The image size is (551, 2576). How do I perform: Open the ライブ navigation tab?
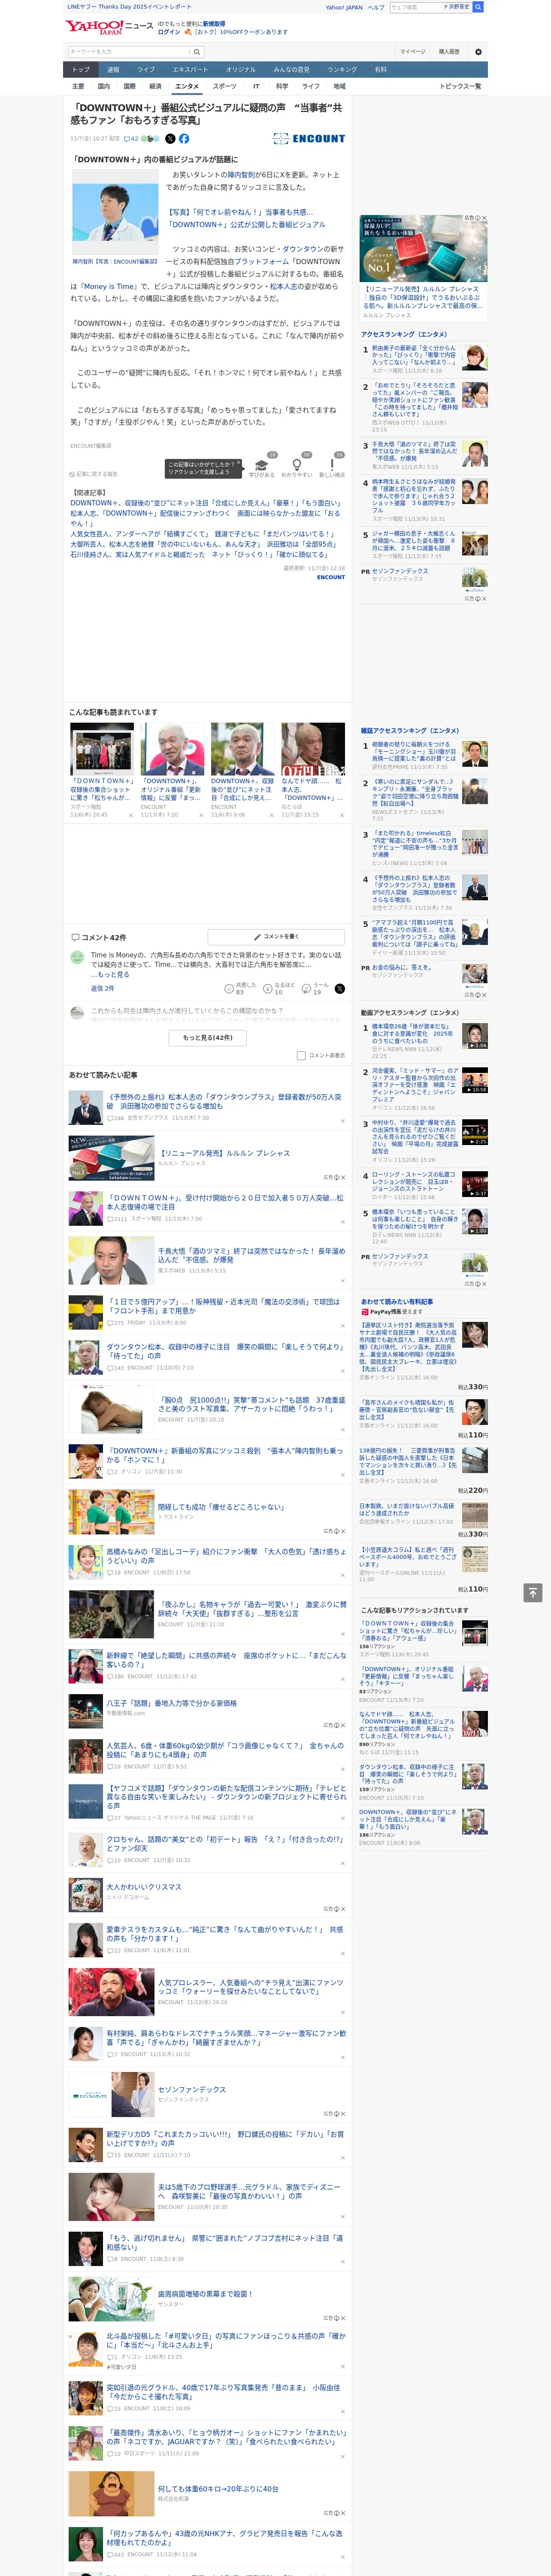(146, 70)
